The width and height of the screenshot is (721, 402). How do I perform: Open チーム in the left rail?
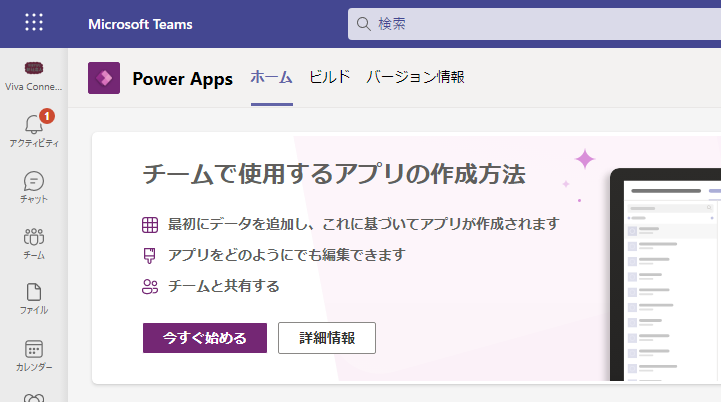click(x=34, y=244)
